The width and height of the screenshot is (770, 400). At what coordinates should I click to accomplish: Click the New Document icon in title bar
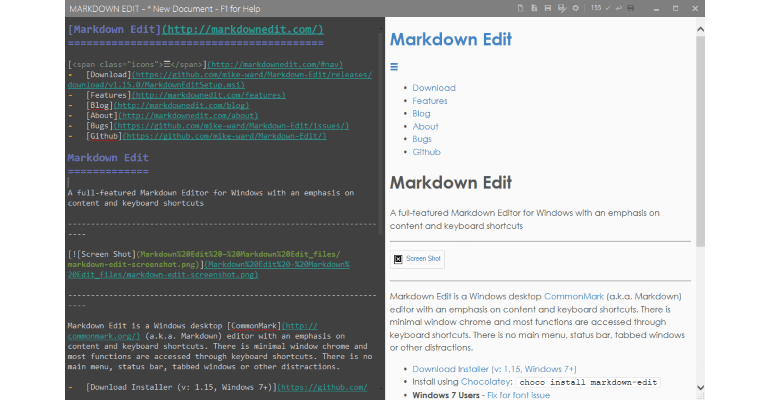pyautogui.click(x=522, y=8)
